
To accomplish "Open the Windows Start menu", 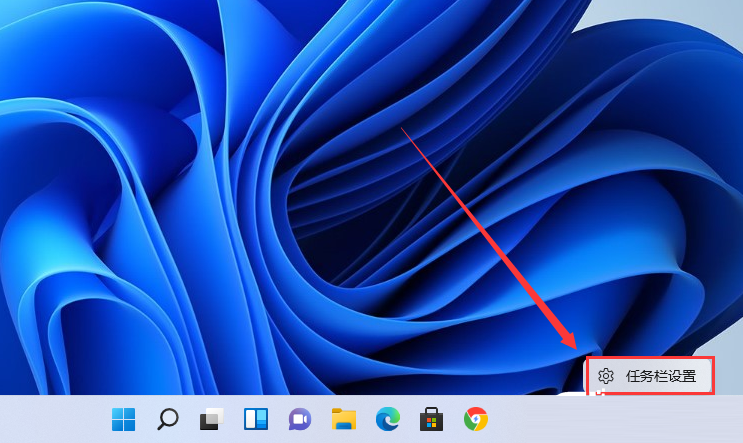I will pyautogui.click(x=123, y=419).
